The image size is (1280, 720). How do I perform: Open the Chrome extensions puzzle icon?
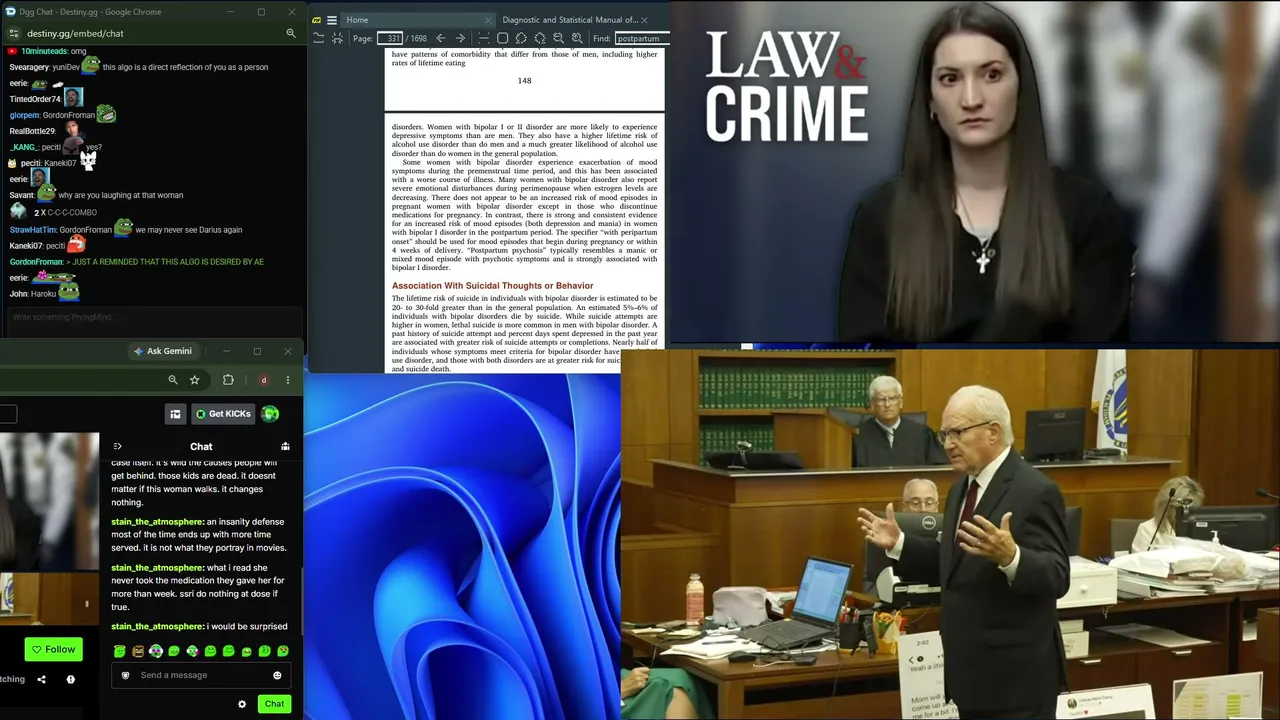(228, 380)
